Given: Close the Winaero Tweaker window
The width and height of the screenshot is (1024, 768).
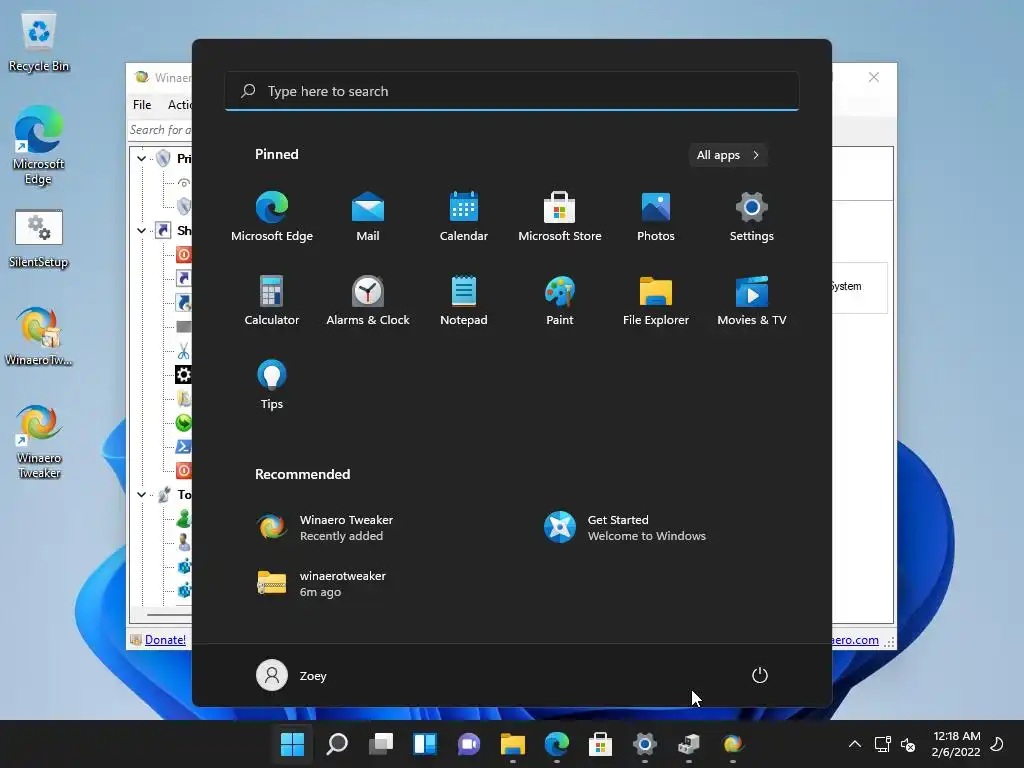Looking at the screenshot, I should [874, 77].
